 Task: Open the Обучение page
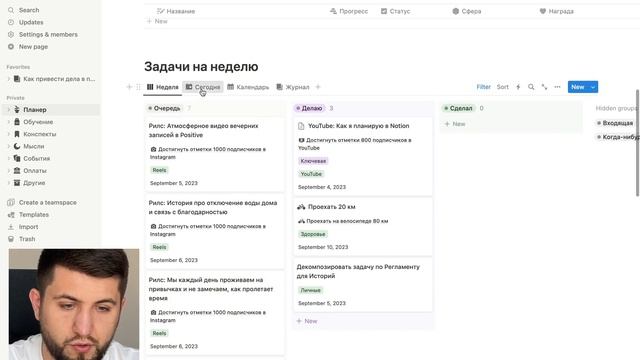38,122
